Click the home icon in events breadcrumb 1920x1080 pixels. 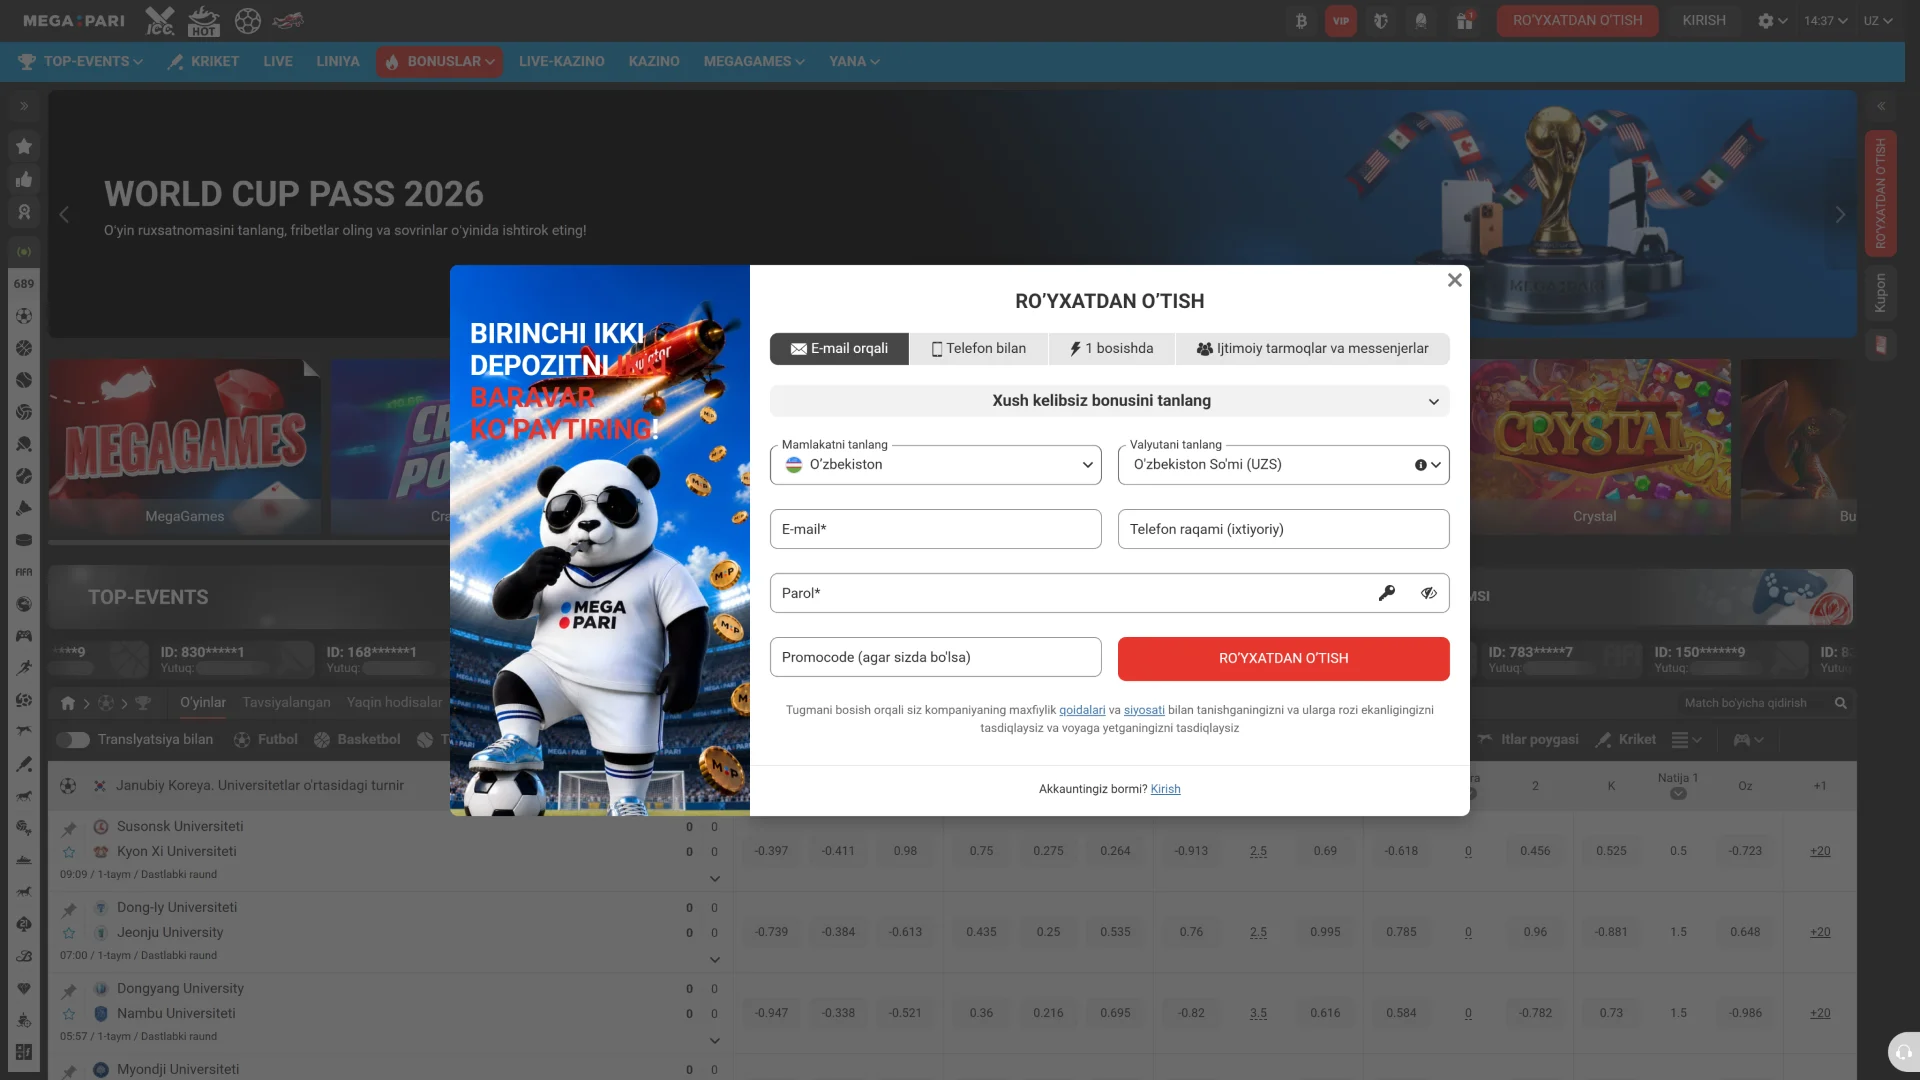coord(68,703)
